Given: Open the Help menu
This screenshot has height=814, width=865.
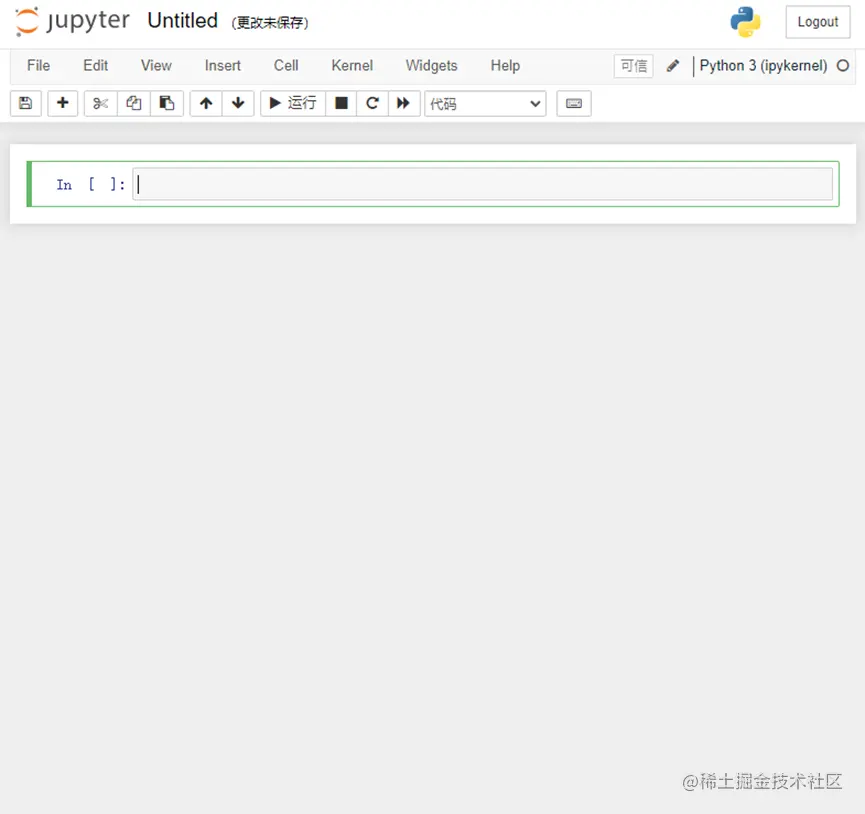Looking at the screenshot, I should click(505, 66).
